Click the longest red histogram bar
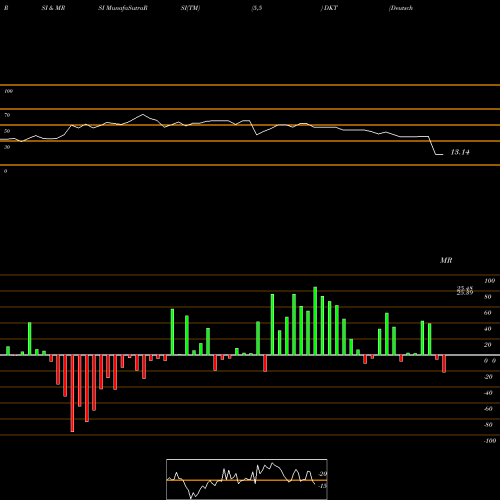Viewport: 500px width, 500px height. [x=72, y=393]
